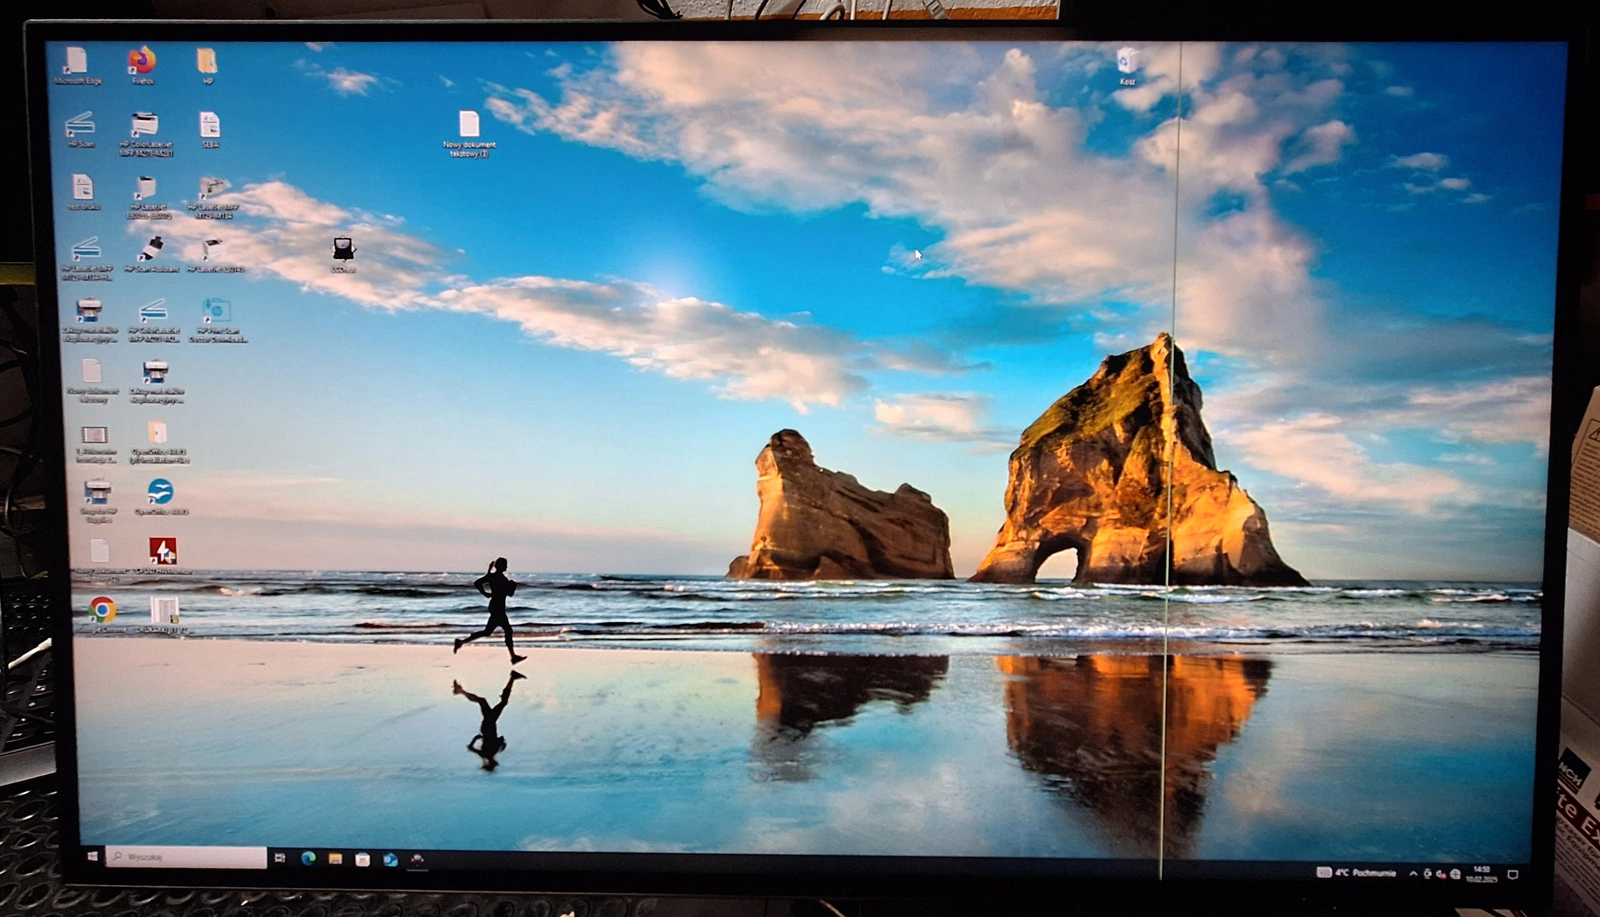The image size is (1600, 917).
Task: Open File Explorer from the taskbar
Action: click(335, 859)
